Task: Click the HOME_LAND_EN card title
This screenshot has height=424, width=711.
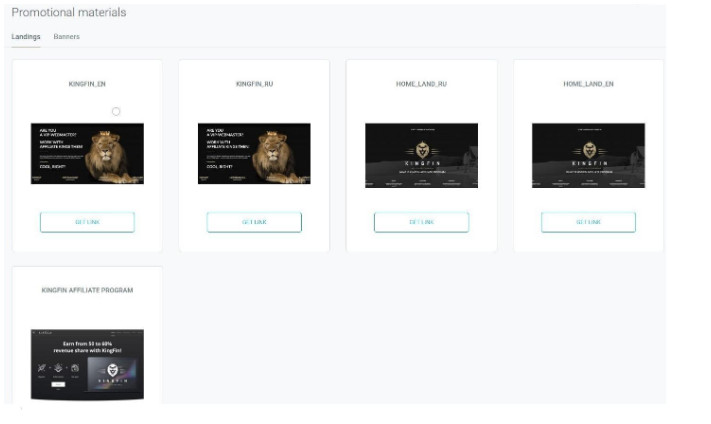Action: [x=588, y=84]
